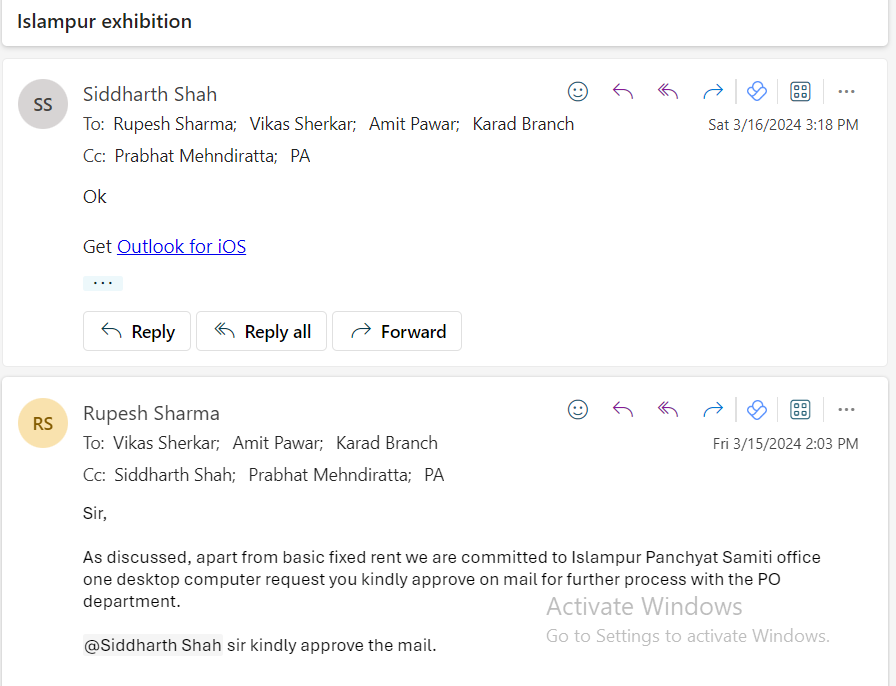Click the Forward button
Screen dimensions: 896x686
click(x=397, y=331)
